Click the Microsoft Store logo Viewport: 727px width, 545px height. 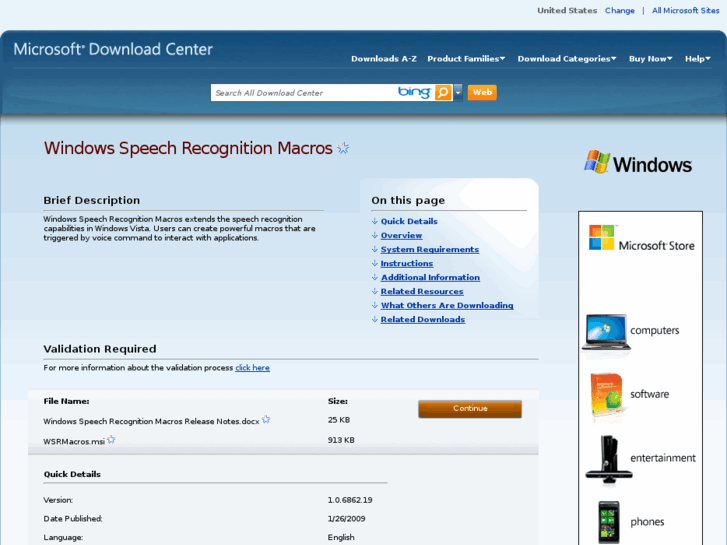641,238
